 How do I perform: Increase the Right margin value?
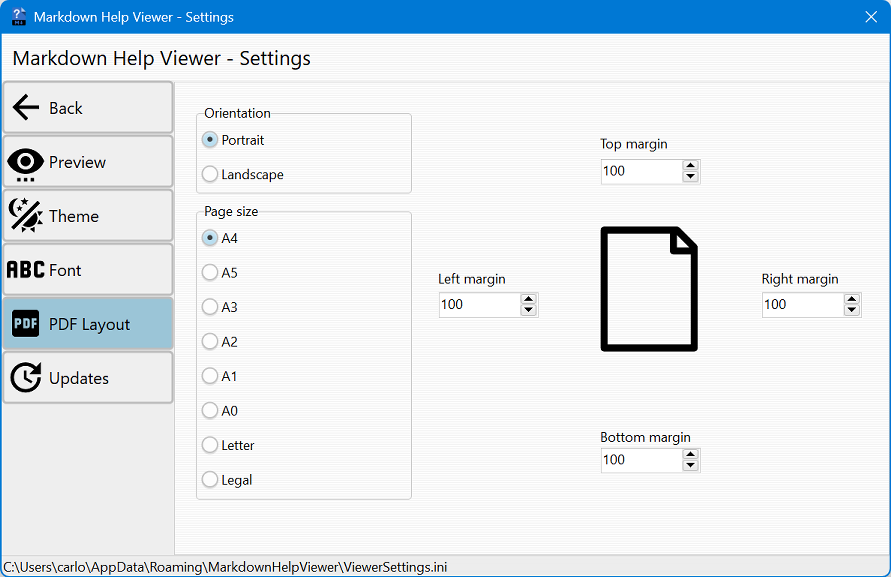coord(851,299)
